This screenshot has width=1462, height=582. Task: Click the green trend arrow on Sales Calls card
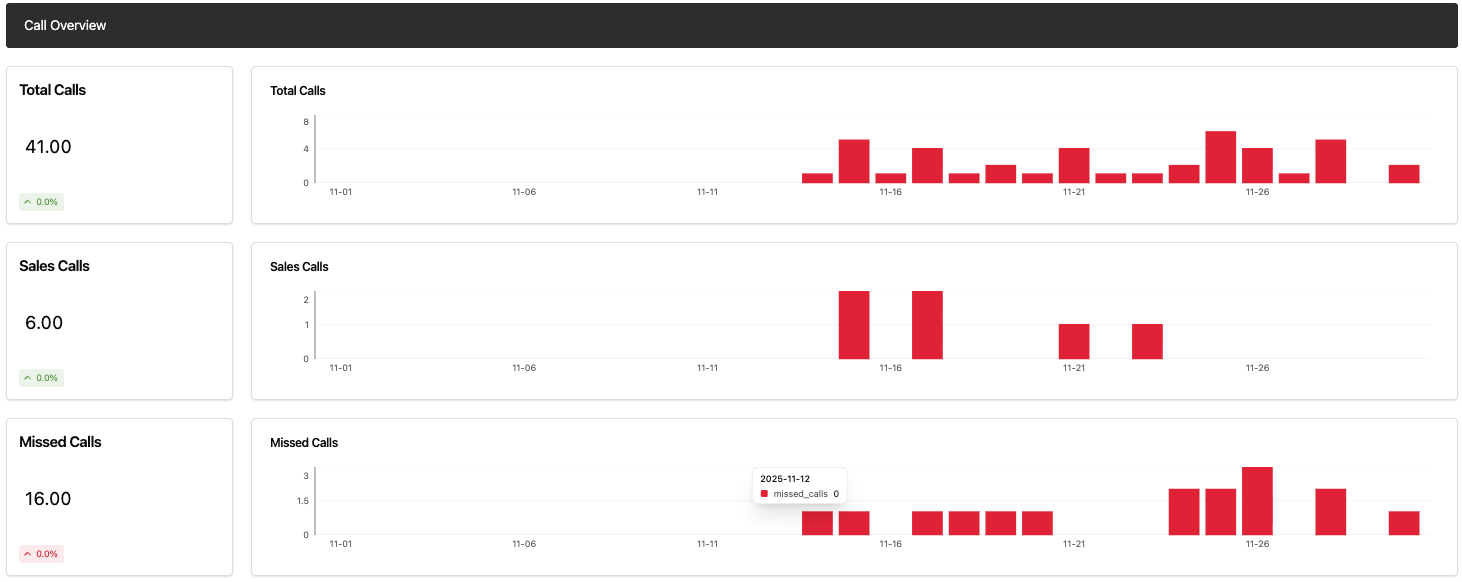[x=27, y=377]
